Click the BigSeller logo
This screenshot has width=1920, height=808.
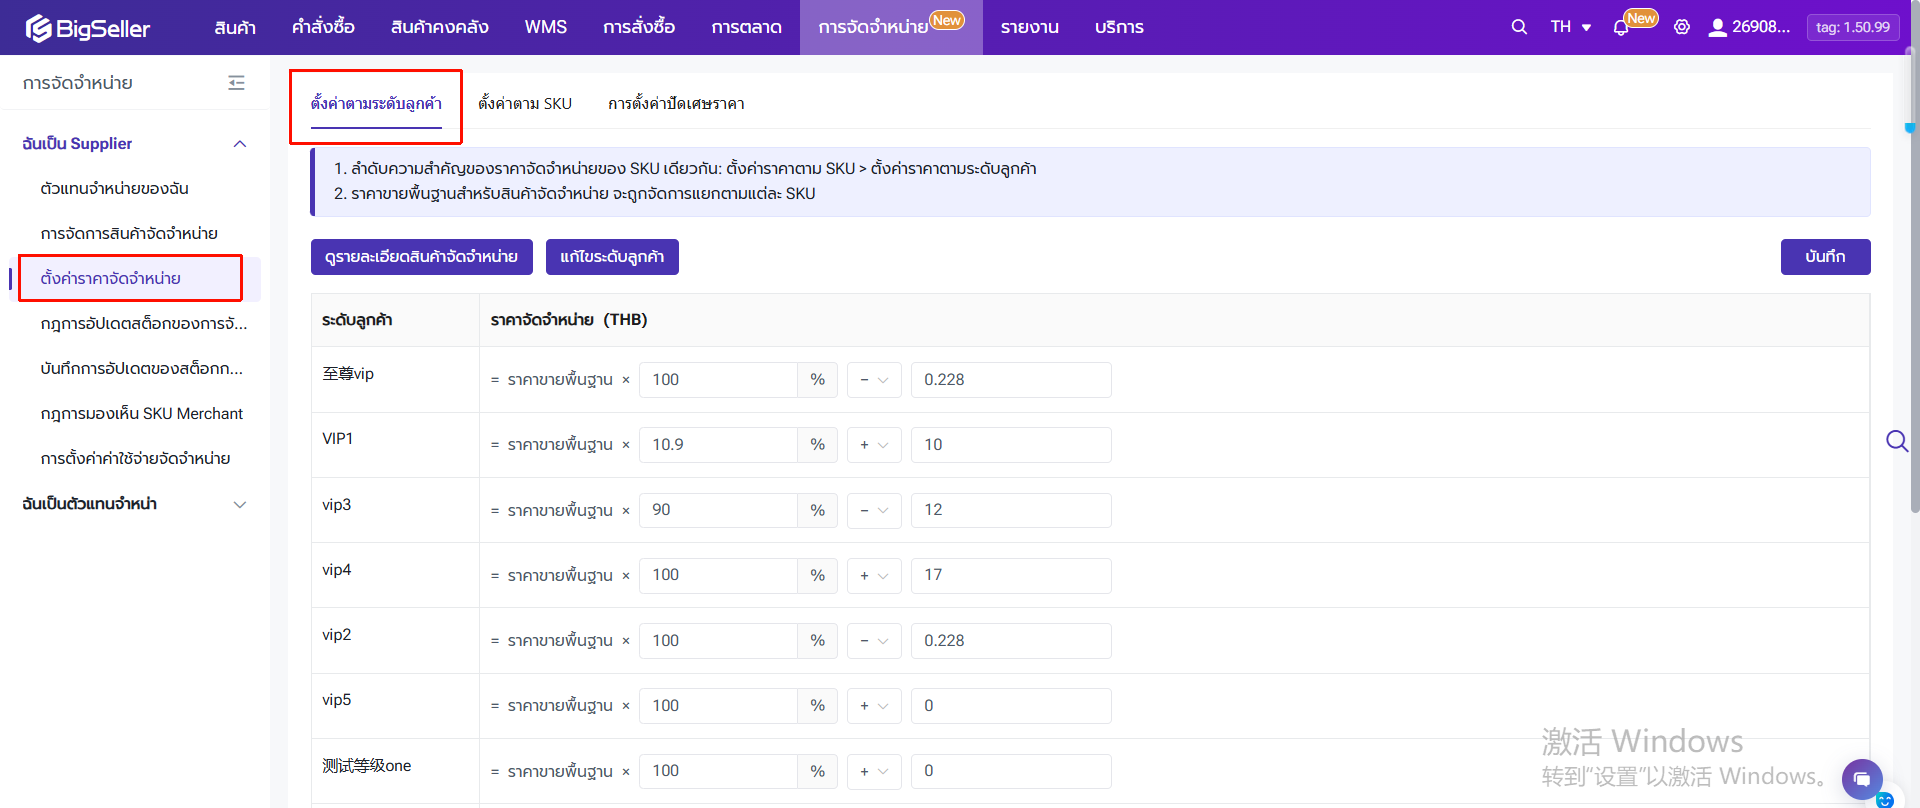tap(88, 28)
